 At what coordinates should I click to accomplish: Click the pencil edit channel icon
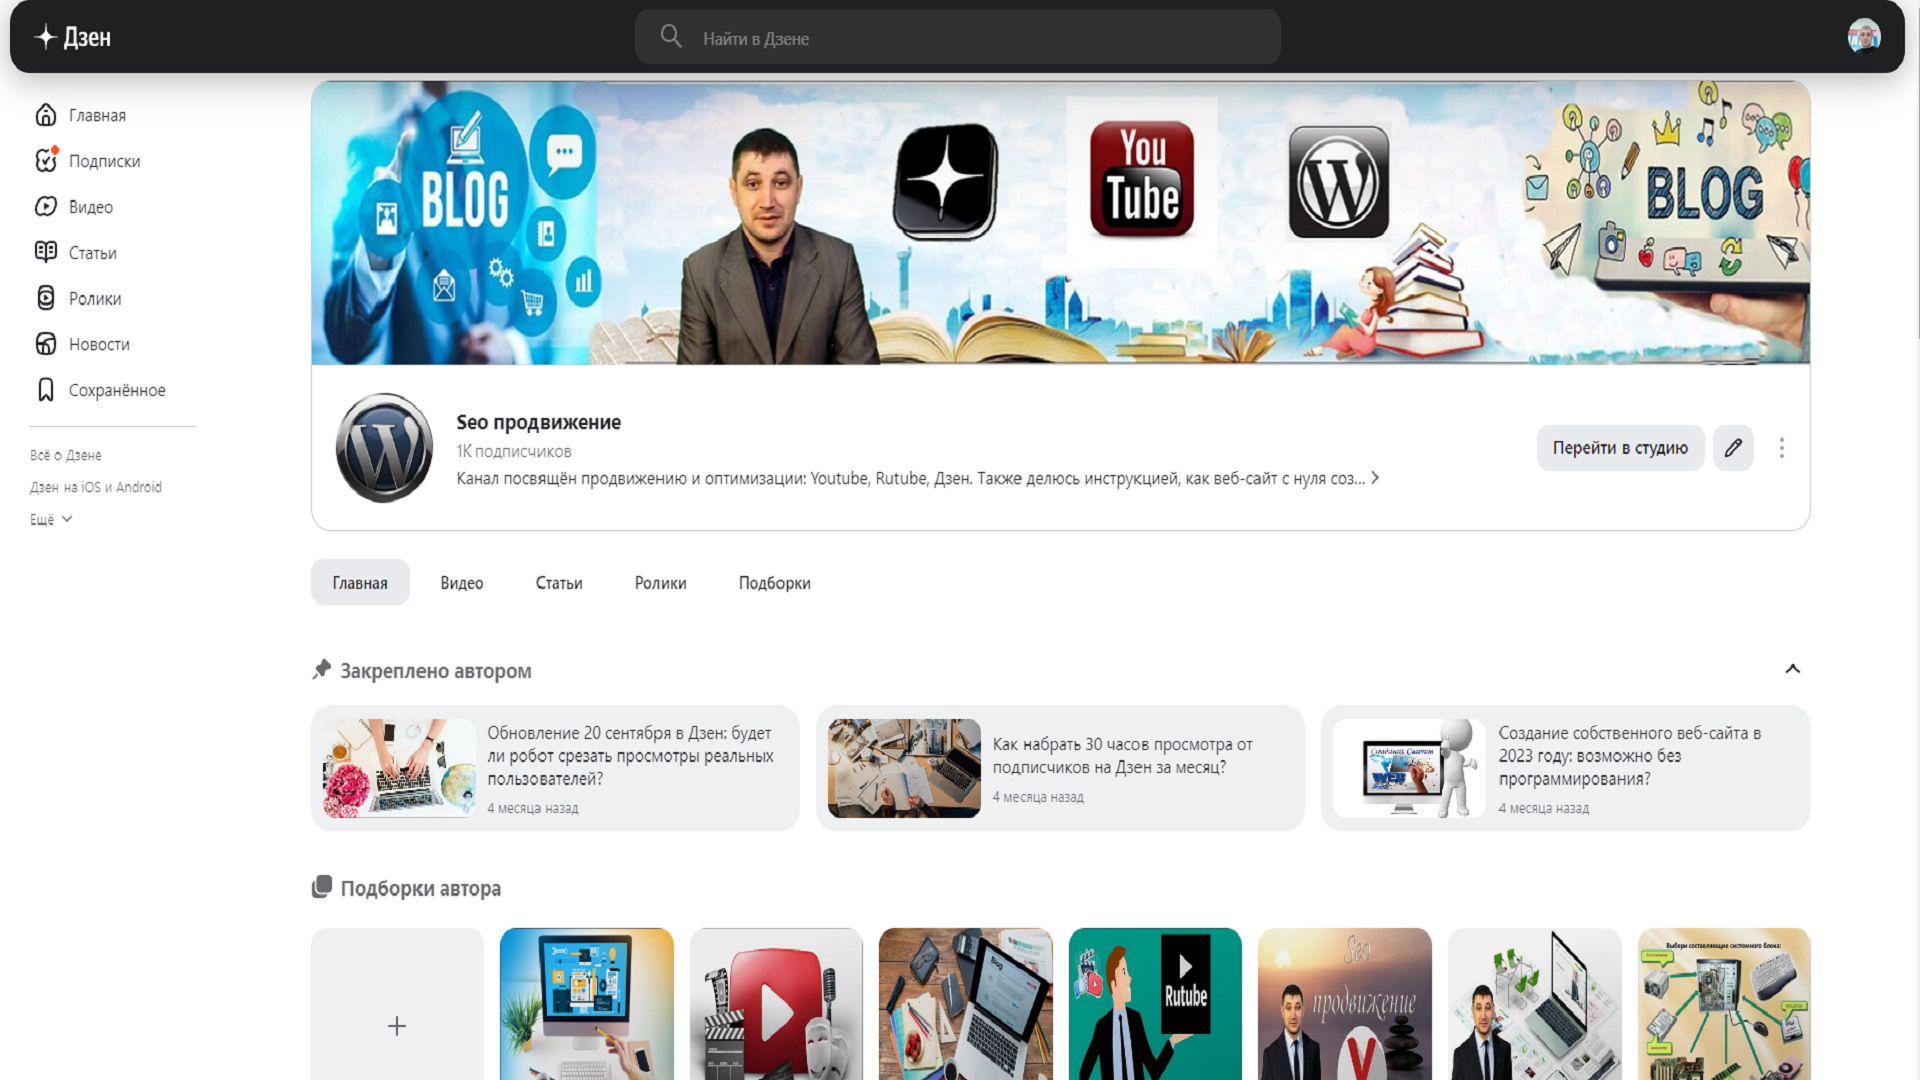[1733, 448]
